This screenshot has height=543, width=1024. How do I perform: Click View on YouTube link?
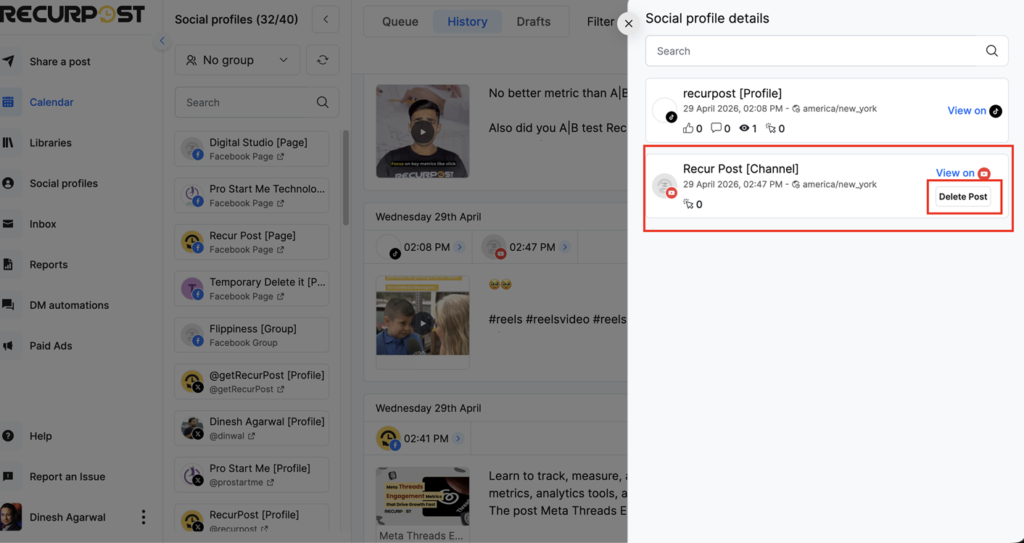[963, 173]
